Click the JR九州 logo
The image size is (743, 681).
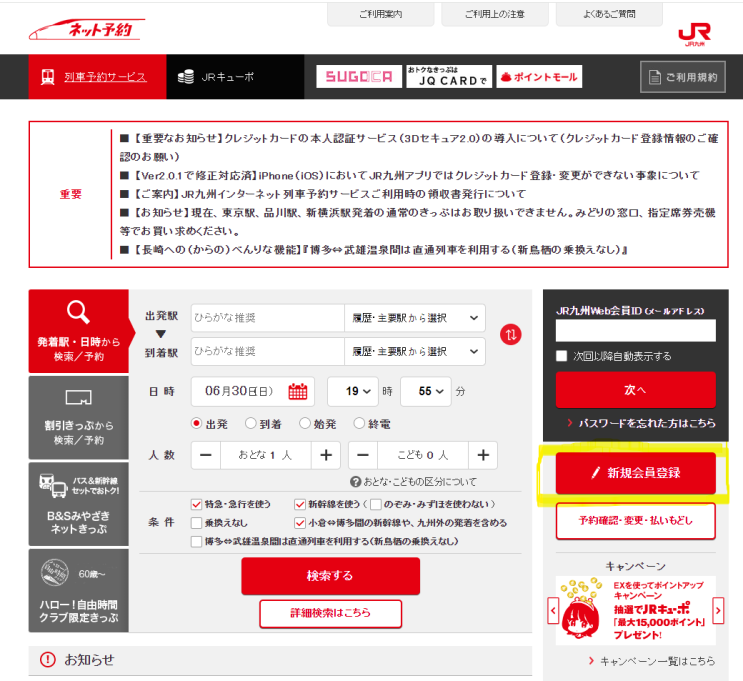[694, 35]
